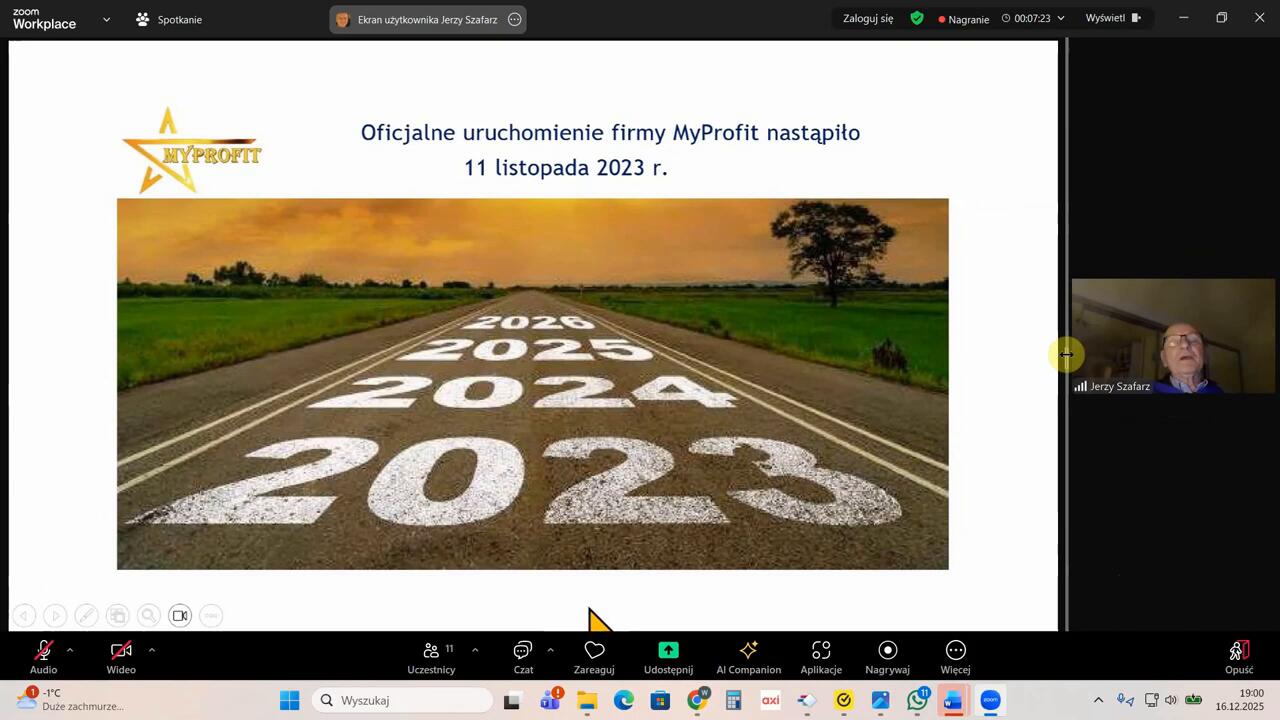Click the magnifier zoom icon below the slide

[x=148, y=615]
